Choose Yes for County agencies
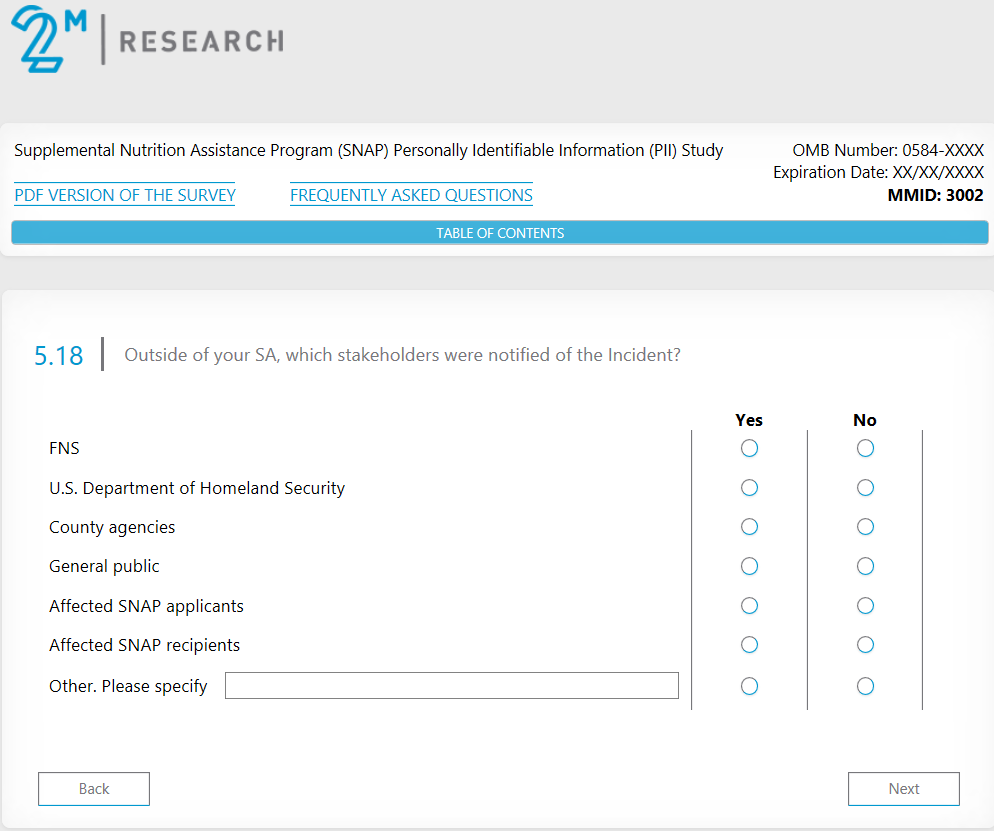 [749, 527]
